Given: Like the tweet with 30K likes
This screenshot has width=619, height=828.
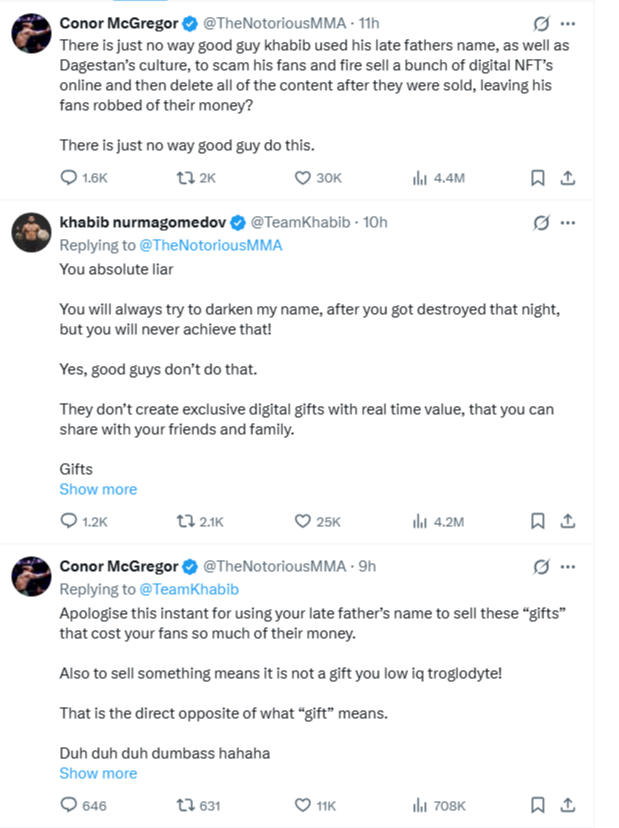Looking at the screenshot, I should 304,177.
